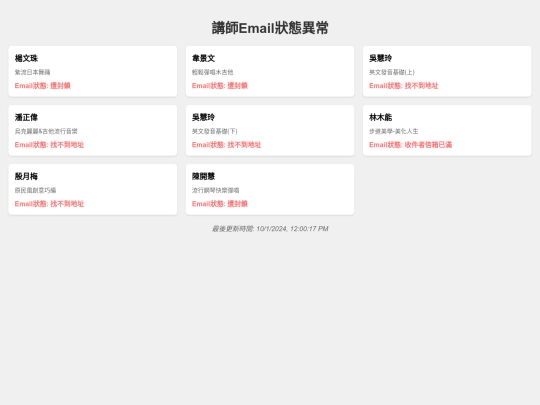Viewport: 540px width, 405px height.
Task: Select instructor name 殷月梅
Action: tap(26, 176)
